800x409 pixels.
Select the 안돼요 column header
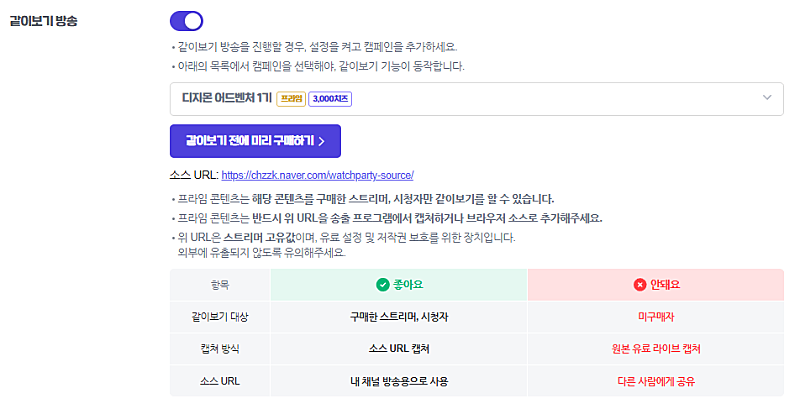pyautogui.click(x=656, y=285)
